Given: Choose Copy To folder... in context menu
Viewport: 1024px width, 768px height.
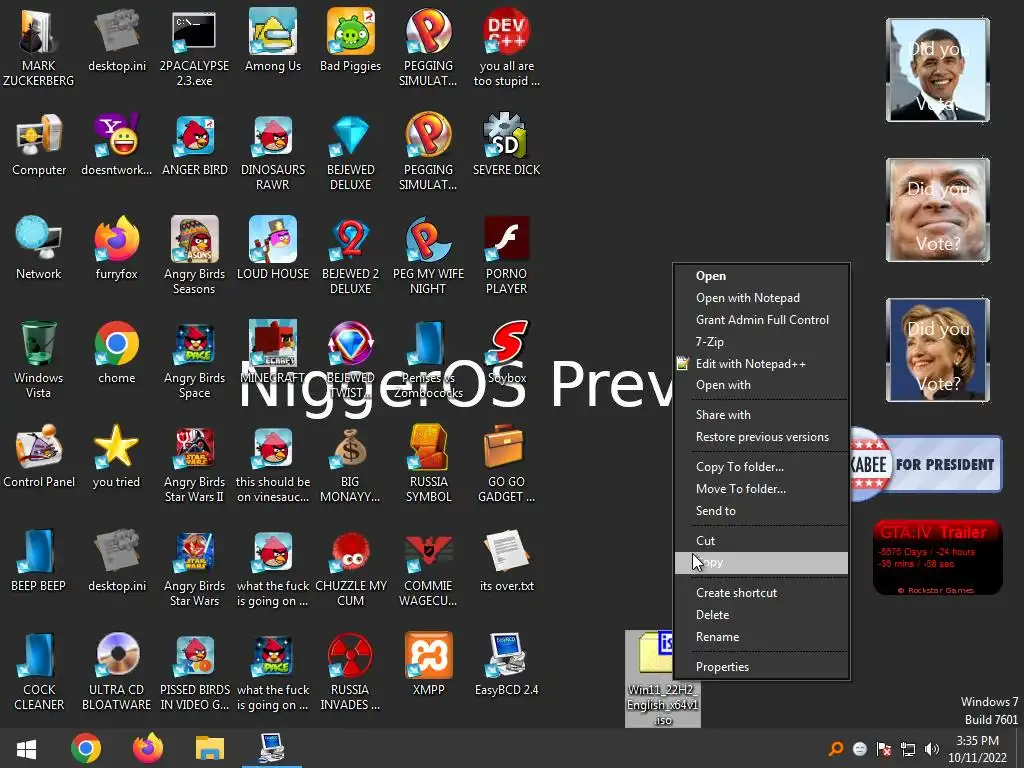Looking at the screenshot, I should pyautogui.click(x=761, y=467).
